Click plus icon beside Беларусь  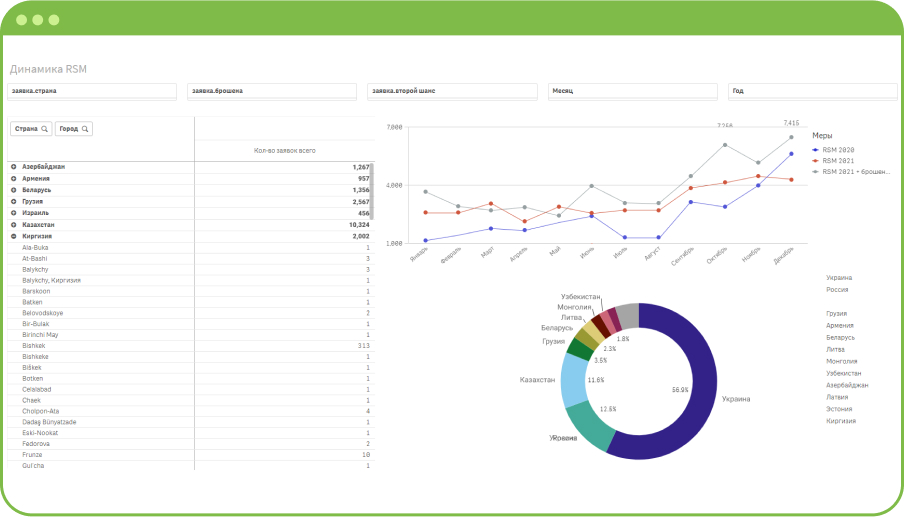(14, 189)
